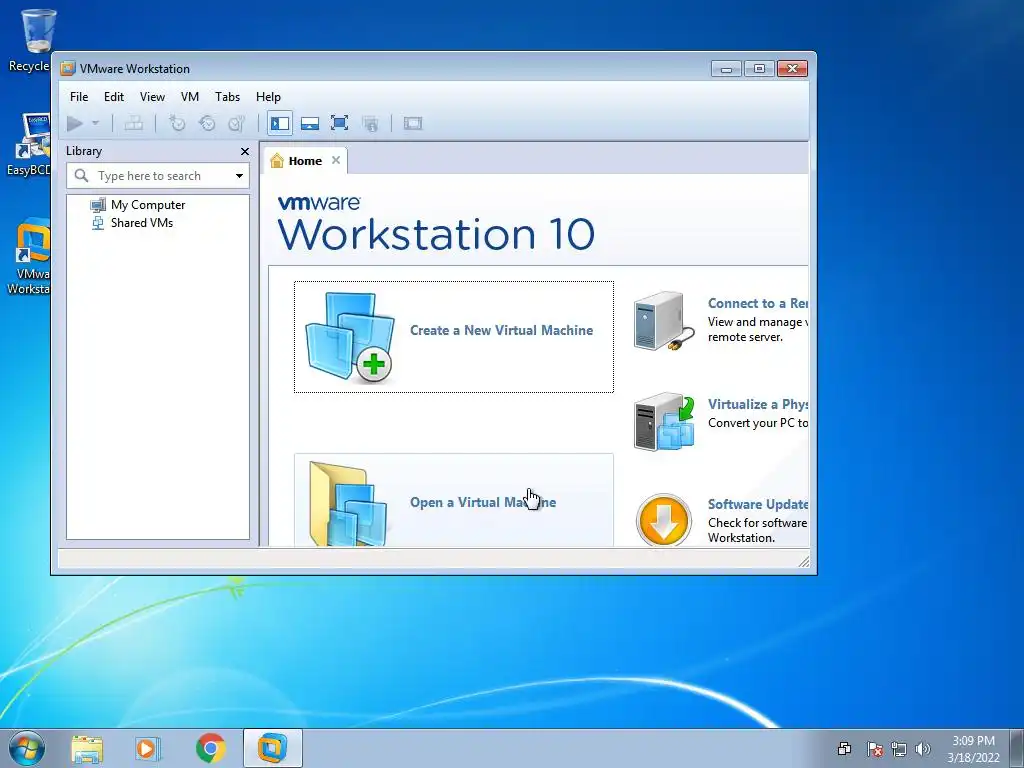
Task: Click the Software Updates link
Action: 758,504
